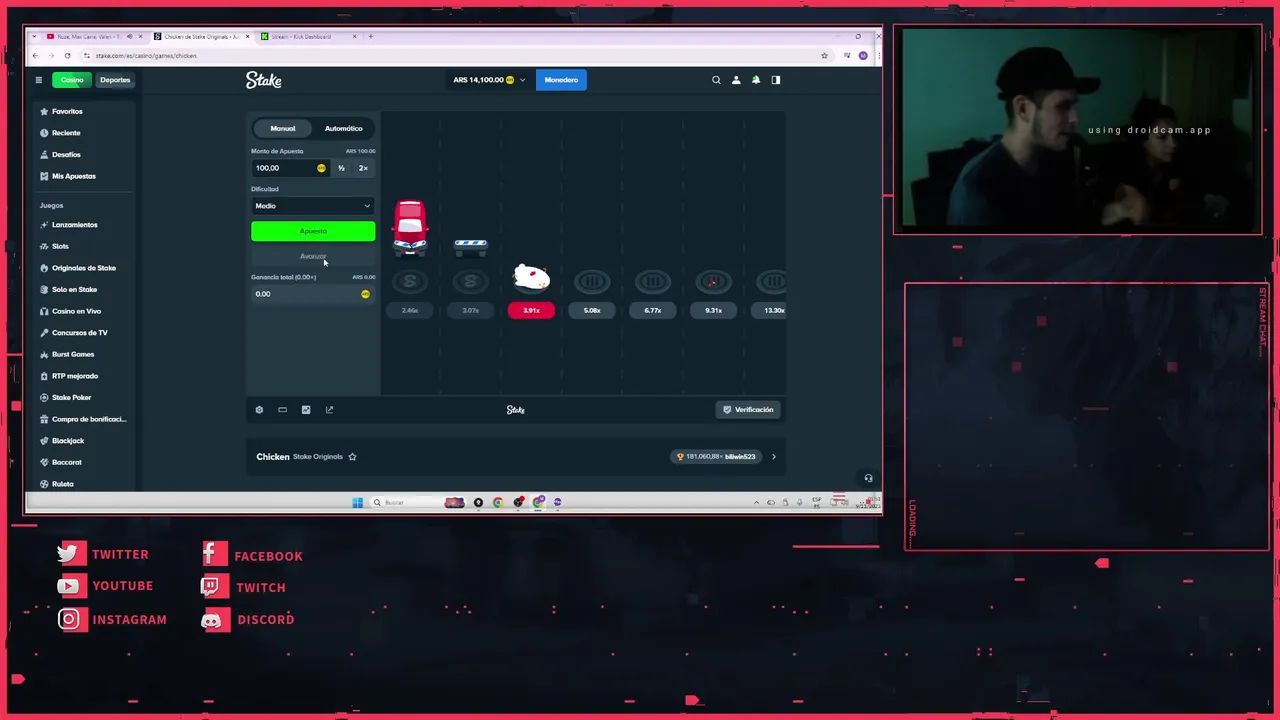Open Chrome from the taskbar

[498, 502]
